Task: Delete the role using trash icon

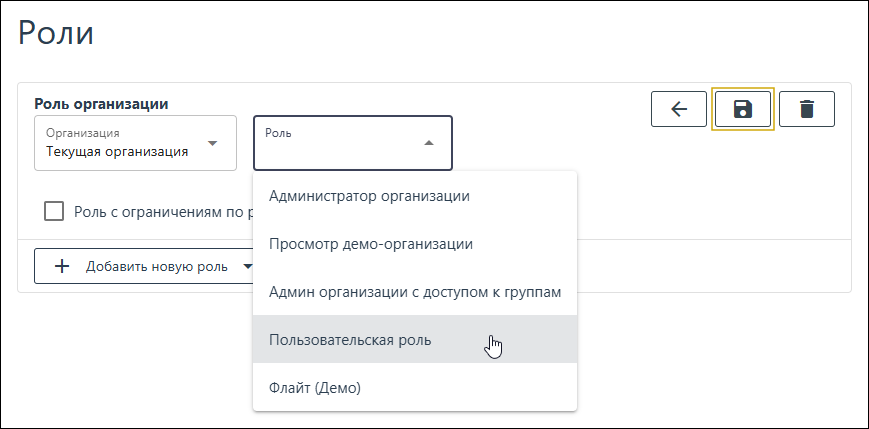Action: 806,109
